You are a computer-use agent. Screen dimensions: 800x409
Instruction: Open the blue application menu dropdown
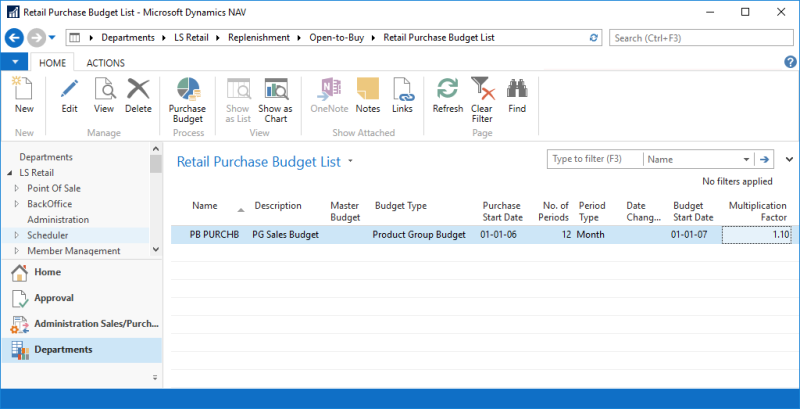[x=15, y=62]
